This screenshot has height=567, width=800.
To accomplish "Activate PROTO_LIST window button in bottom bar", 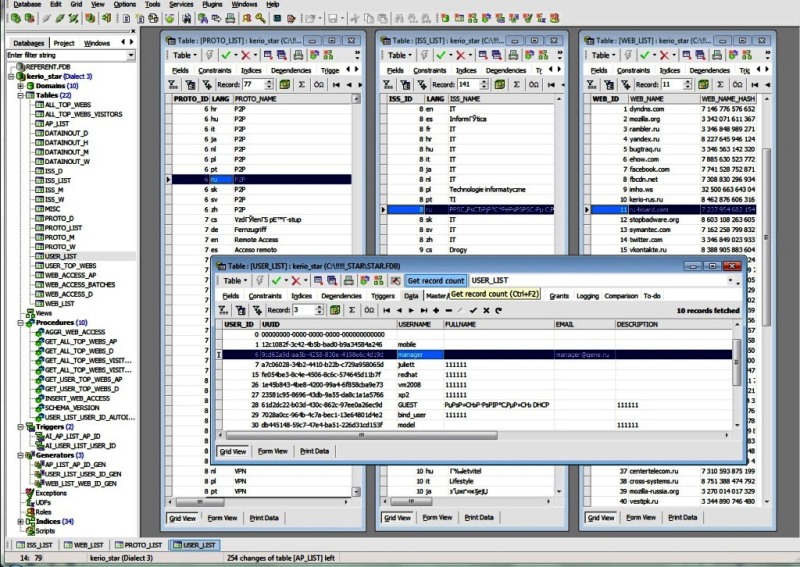I will tap(138, 545).
